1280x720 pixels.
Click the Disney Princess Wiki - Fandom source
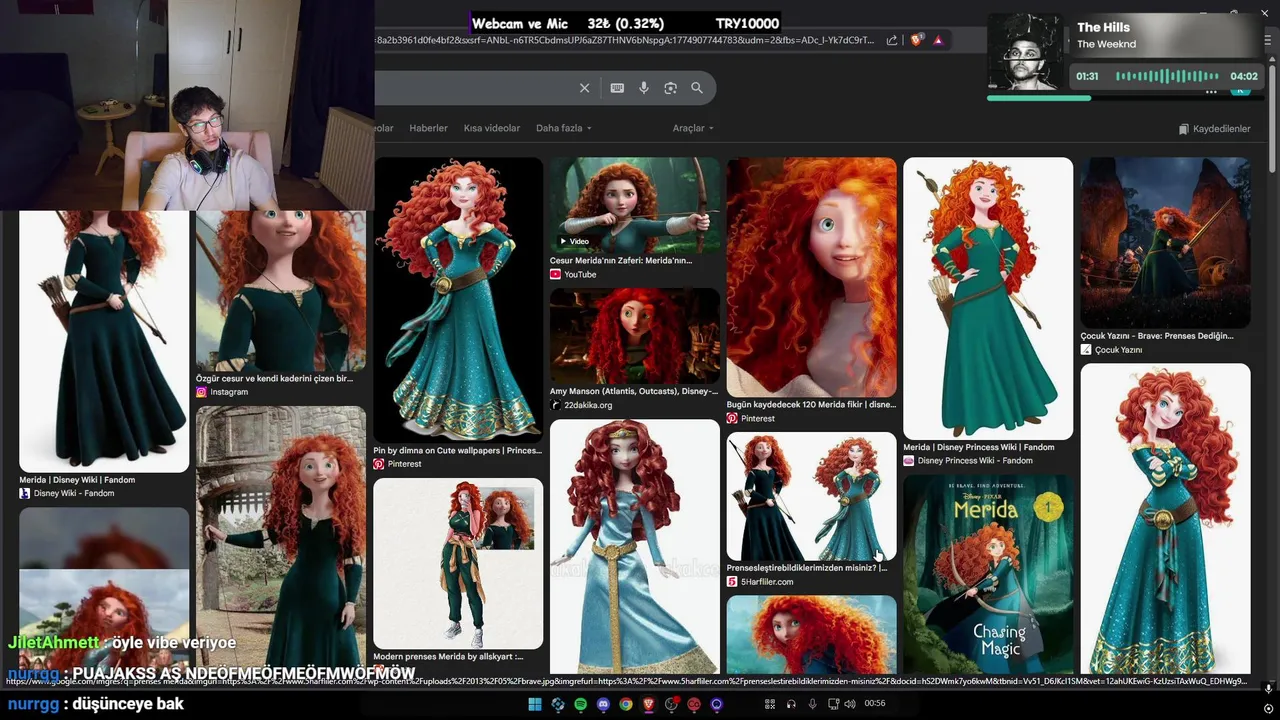975,461
